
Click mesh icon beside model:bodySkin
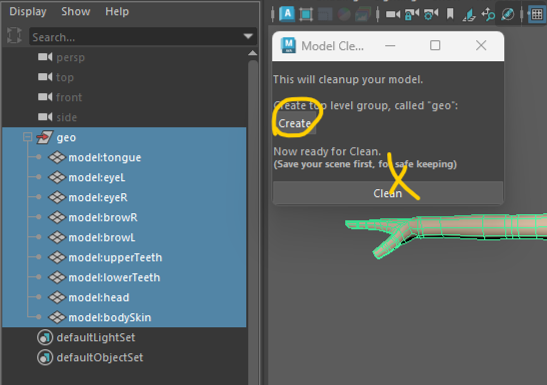pos(57,317)
